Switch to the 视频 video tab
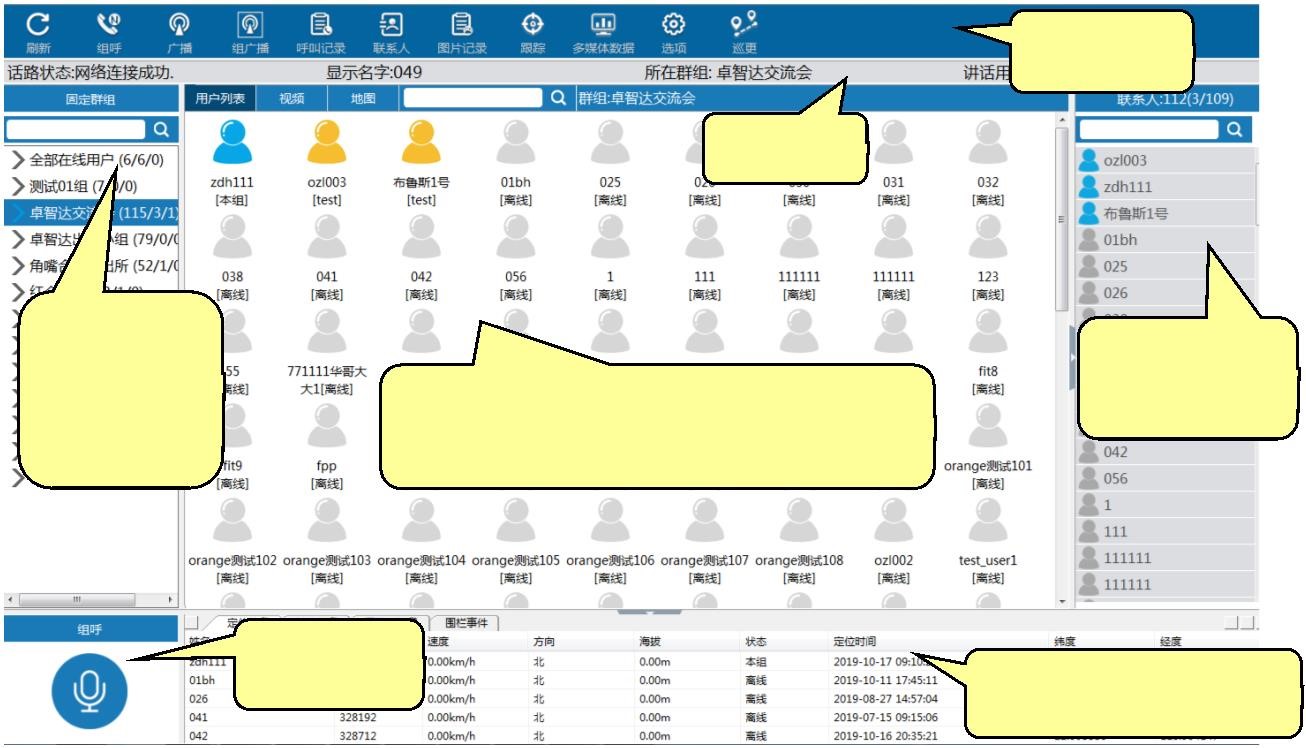This screenshot has height=748, width=1306. pyautogui.click(x=291, y=98)
